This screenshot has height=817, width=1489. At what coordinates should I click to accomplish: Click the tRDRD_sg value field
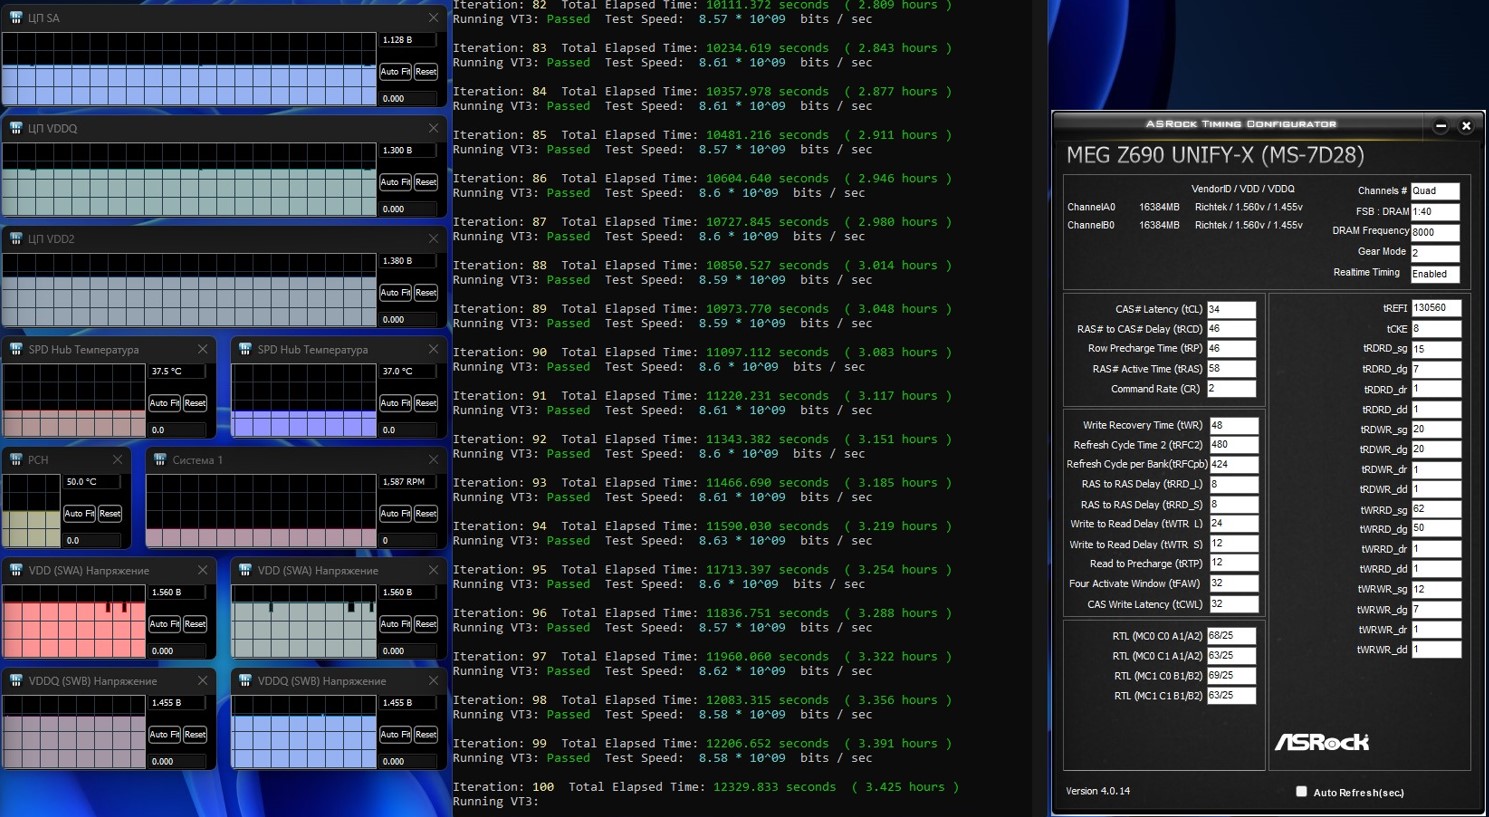(1436, 349)
